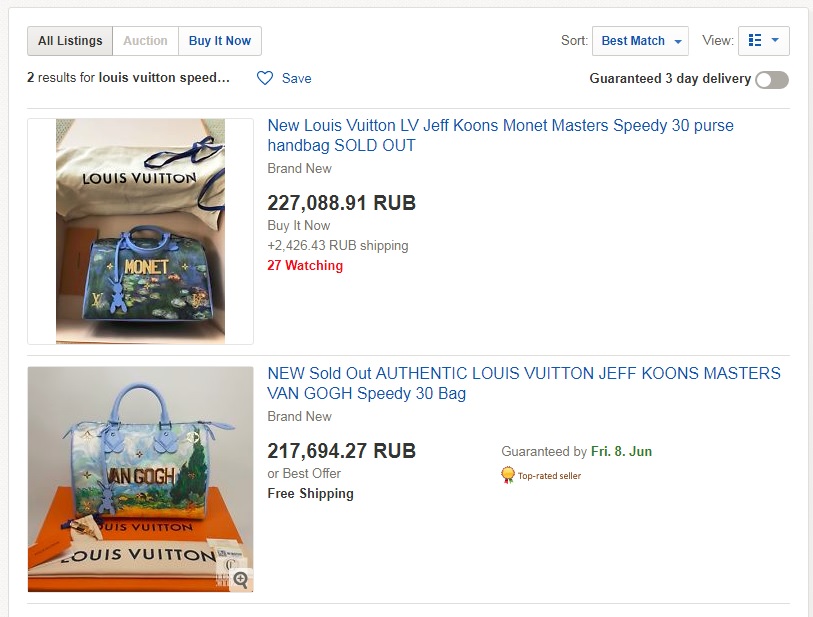Click the Top-rated seller badge icon
Screen dimensions: 813x617
point(508,475)
